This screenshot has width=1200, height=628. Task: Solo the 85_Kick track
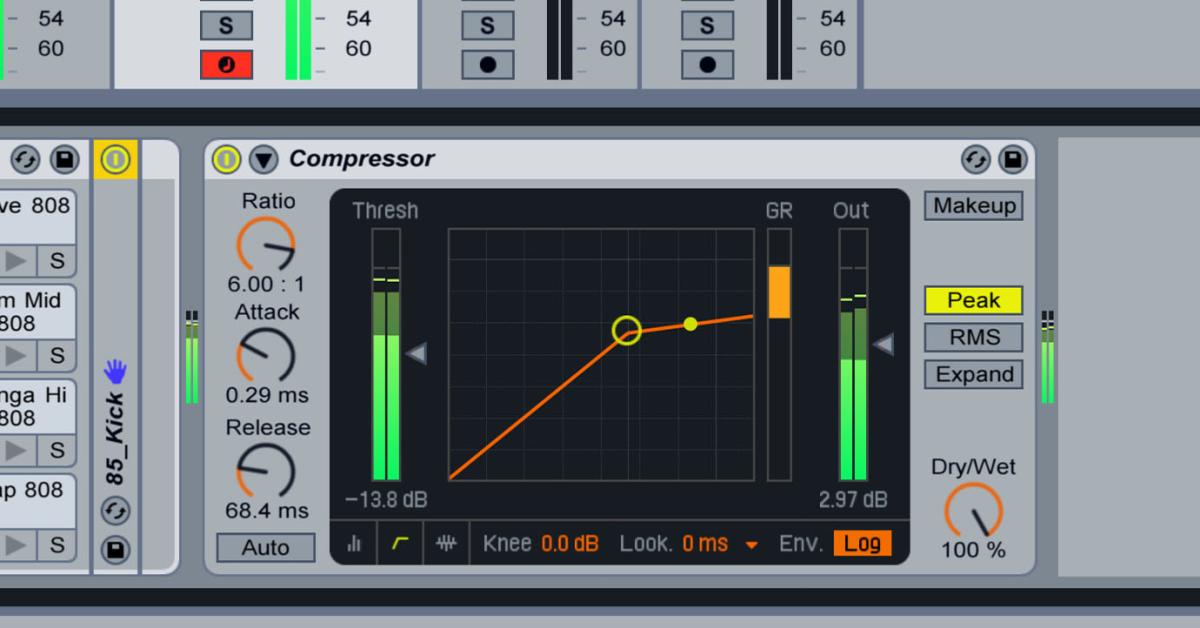pyautogui.click(x=226, y=25)
